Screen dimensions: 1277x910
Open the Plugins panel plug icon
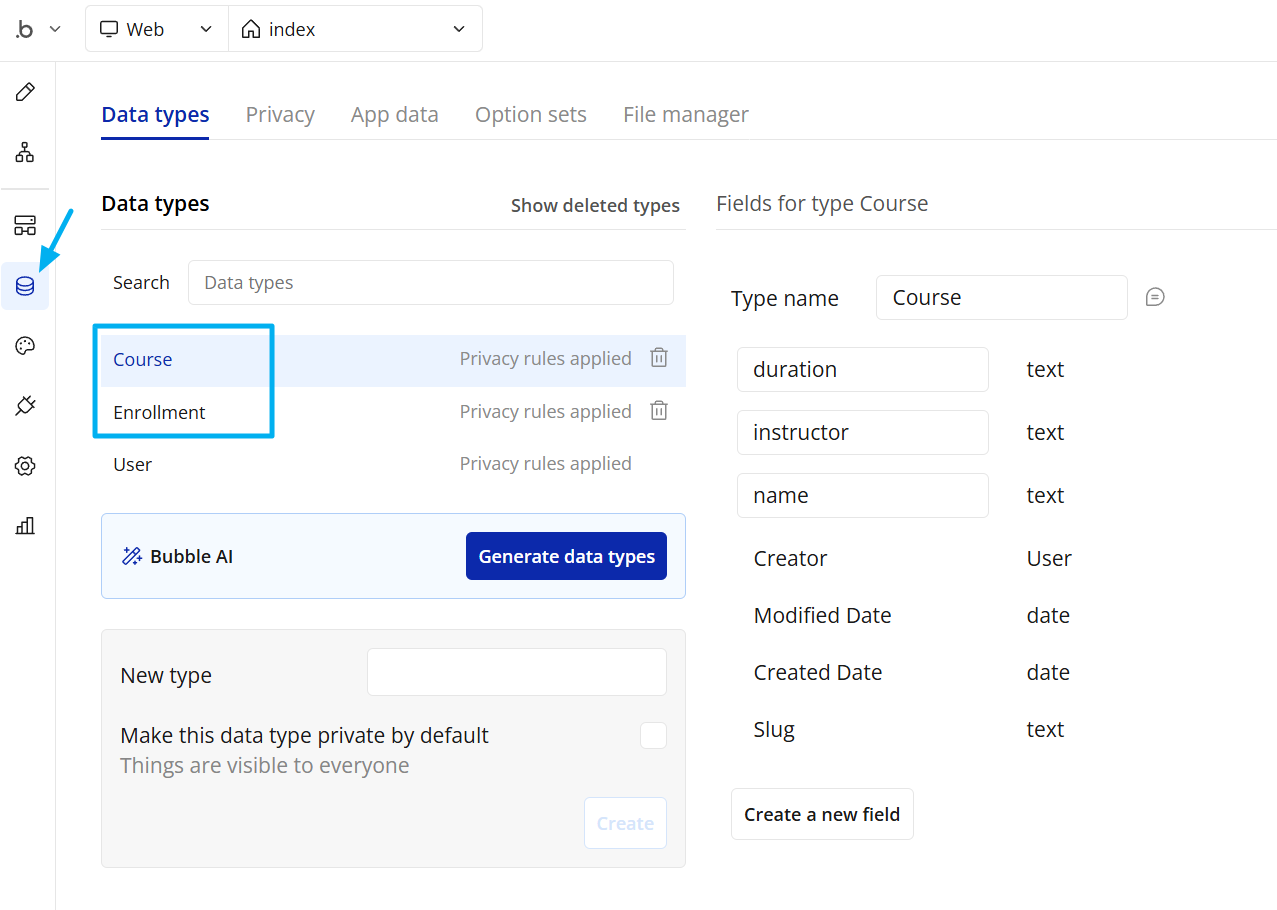pyautogui.click(x=25, y=405)
